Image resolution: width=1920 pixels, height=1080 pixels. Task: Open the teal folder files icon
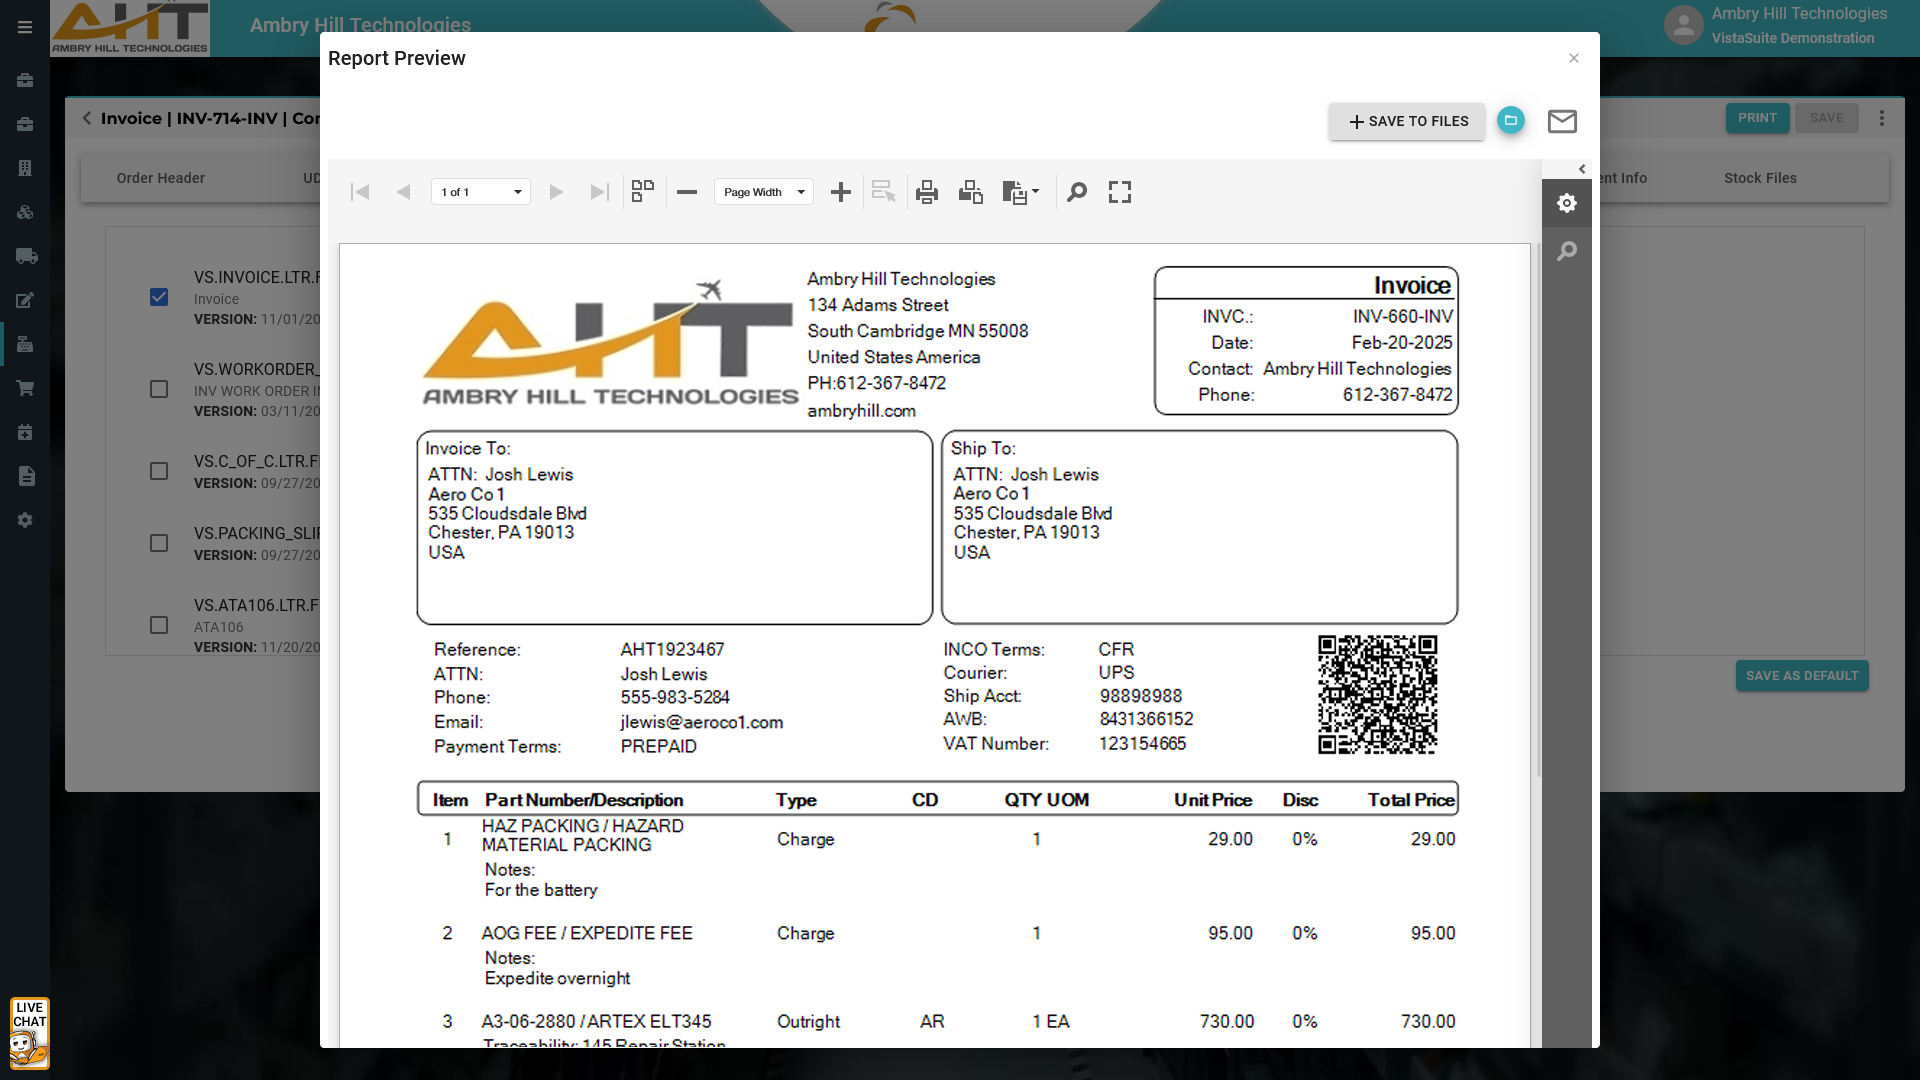[x=1511, y=121]
